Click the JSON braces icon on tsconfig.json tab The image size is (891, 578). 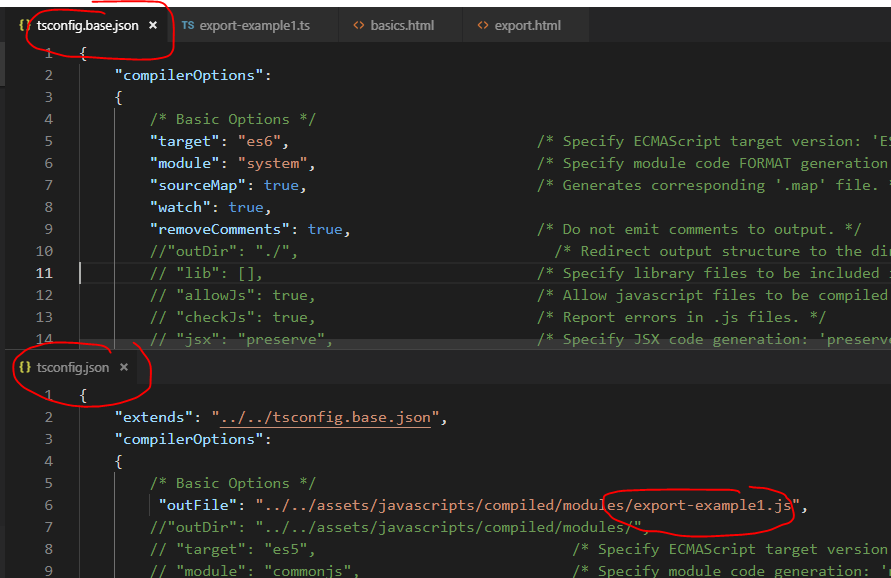[24, 367]
